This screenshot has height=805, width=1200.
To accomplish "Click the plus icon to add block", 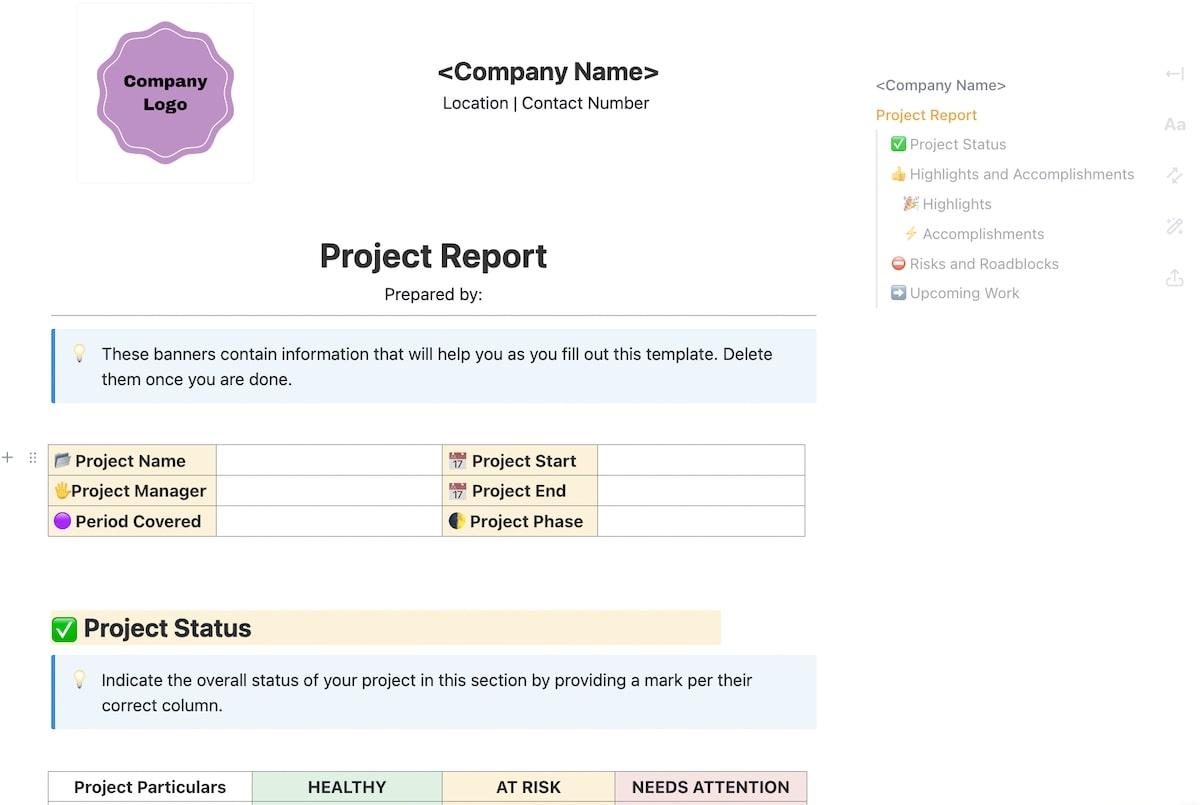I will 8,458.
